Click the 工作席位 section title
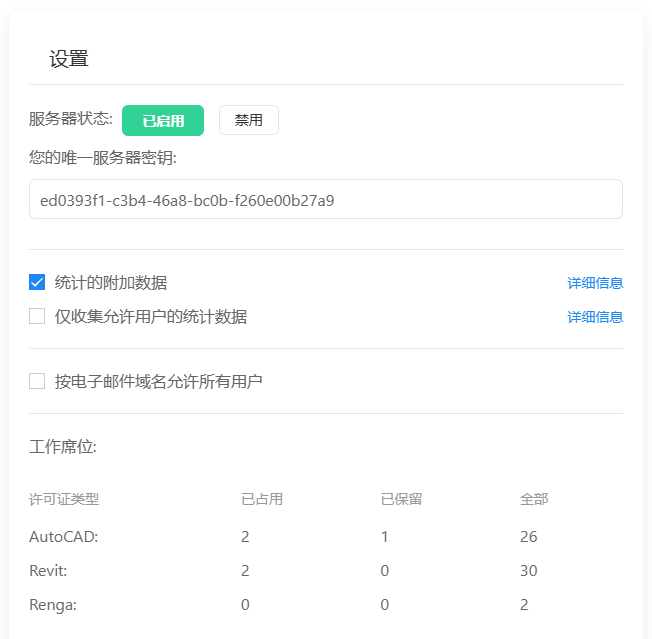652x639 pixels. tap(63, 446)
